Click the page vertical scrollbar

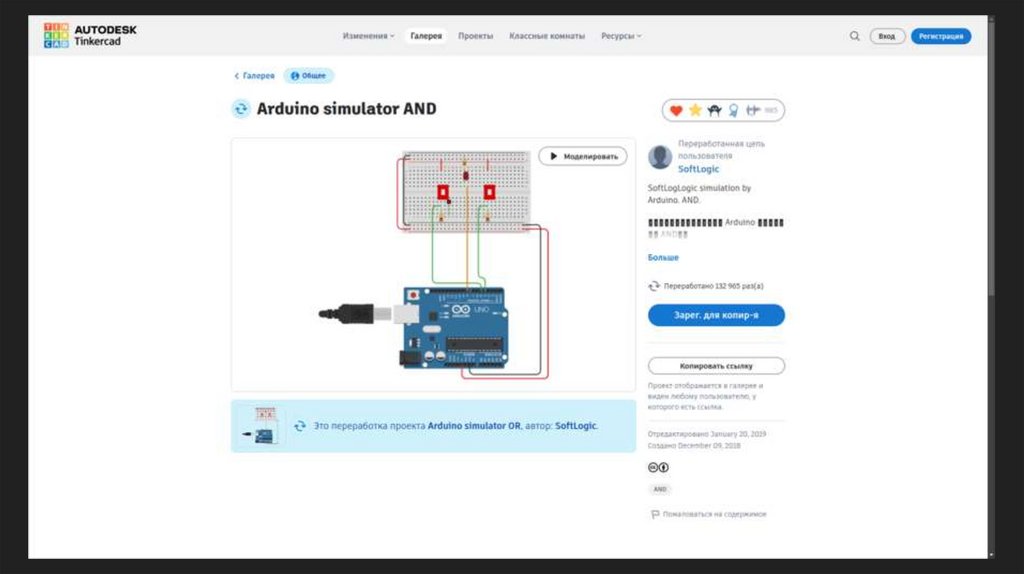coord(991,157)
